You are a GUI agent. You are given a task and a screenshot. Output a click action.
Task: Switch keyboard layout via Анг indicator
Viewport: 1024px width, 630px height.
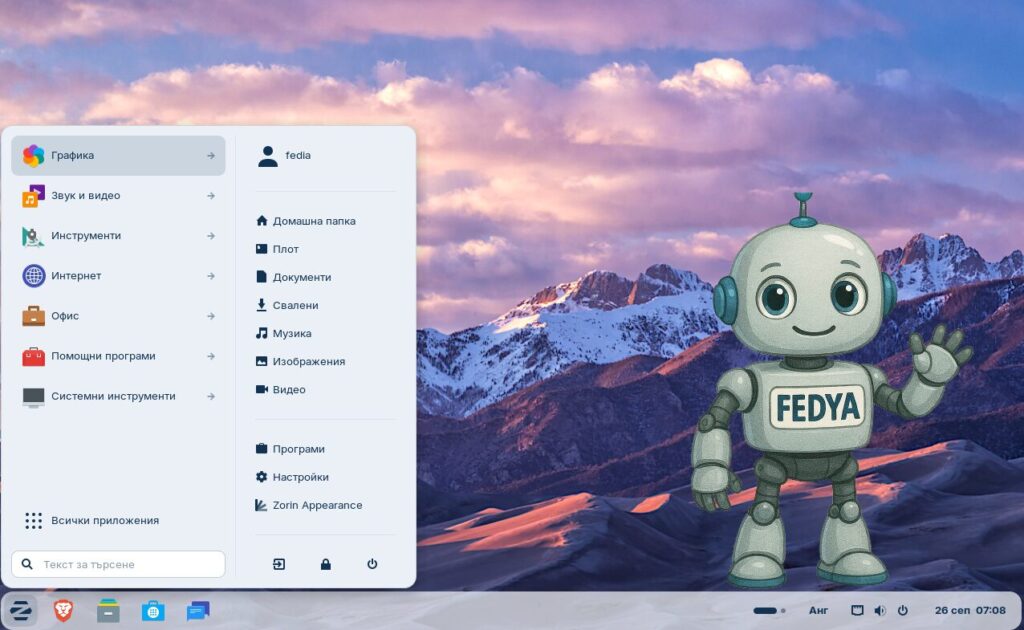(x=818, y=610)
